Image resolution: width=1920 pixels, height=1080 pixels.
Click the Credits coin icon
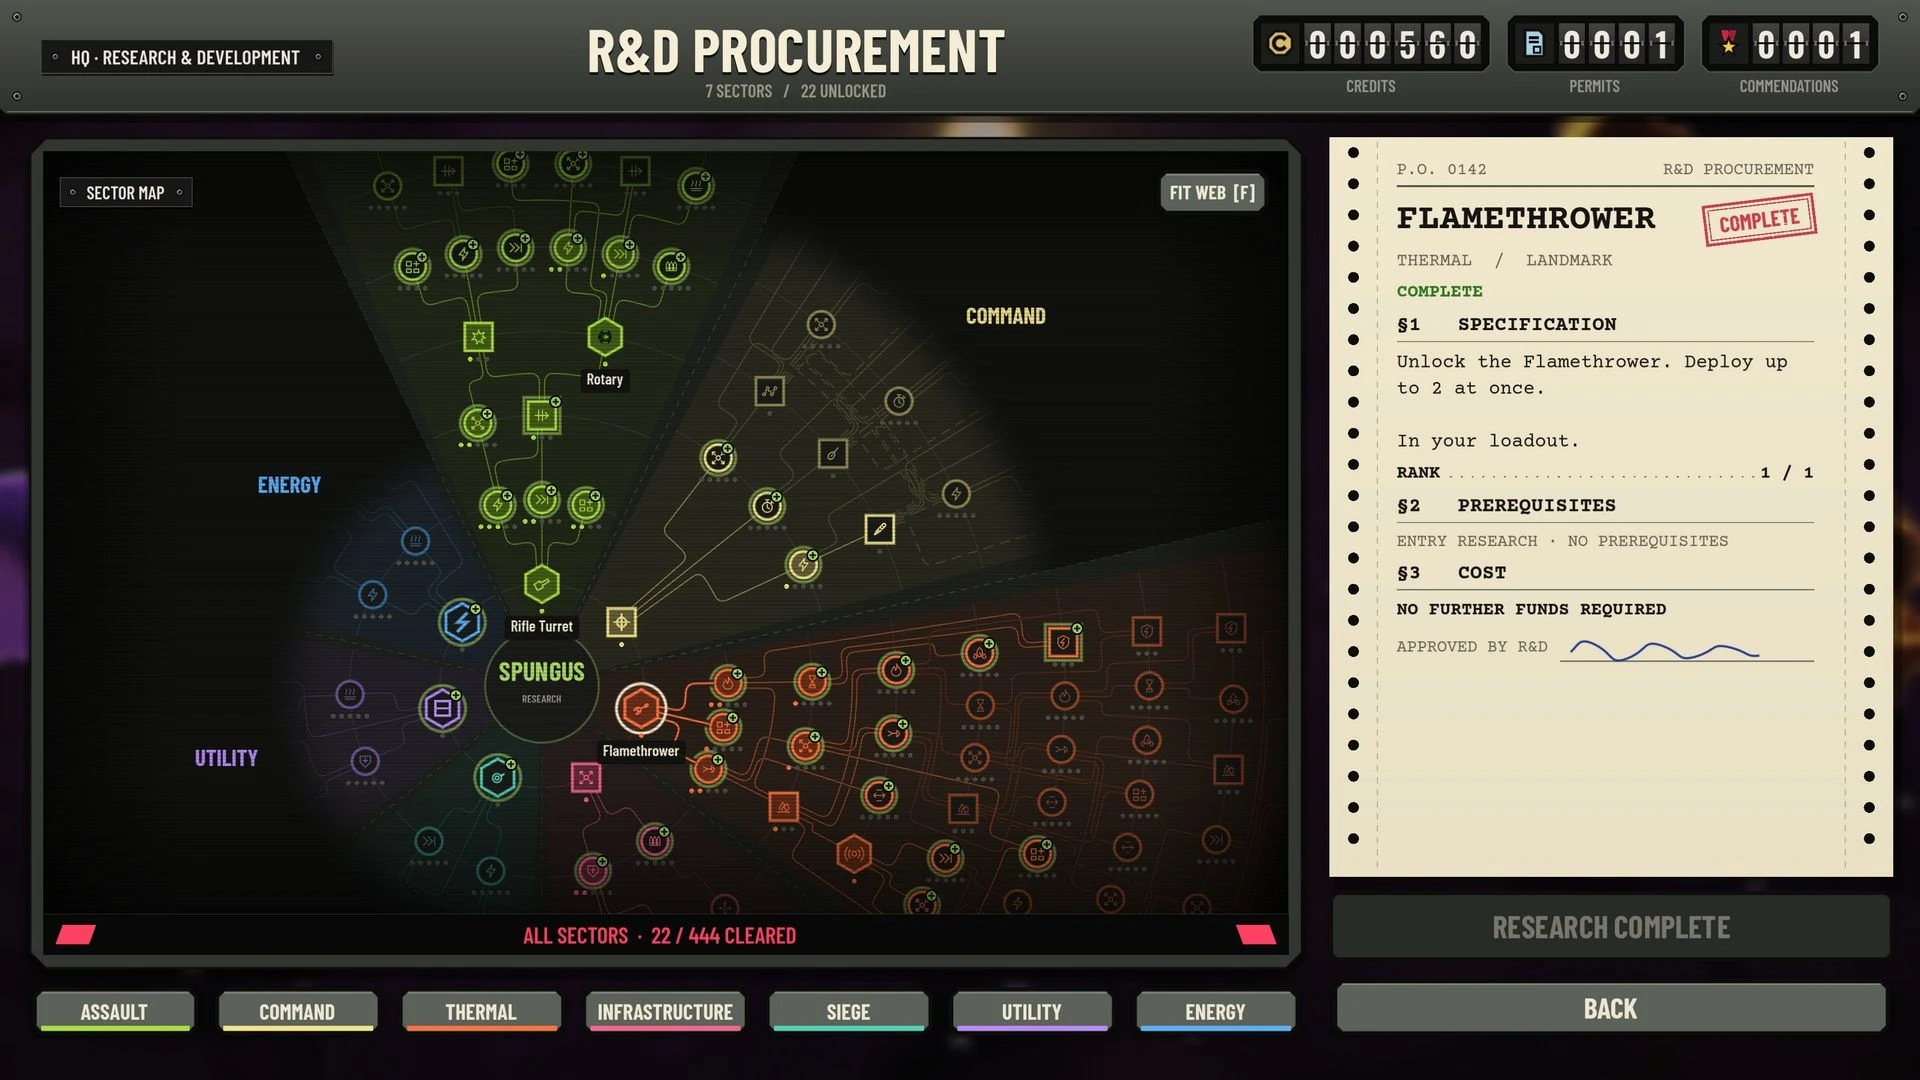[x=1279, y=44]
